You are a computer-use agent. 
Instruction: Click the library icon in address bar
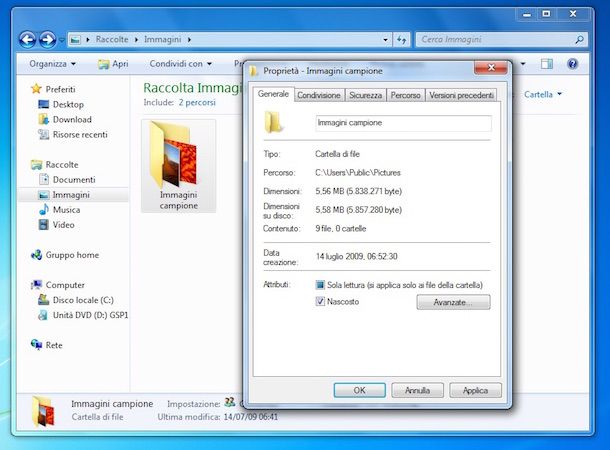click(75, 40)
